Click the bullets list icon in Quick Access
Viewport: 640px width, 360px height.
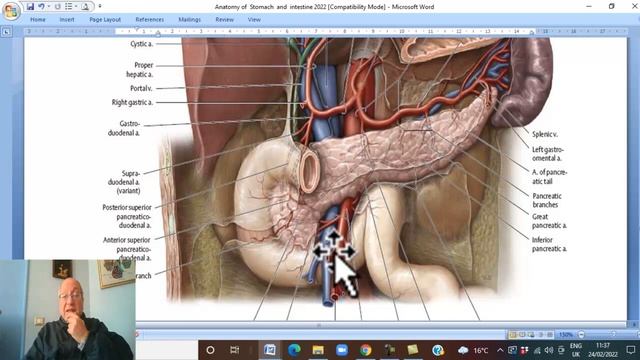69,7
